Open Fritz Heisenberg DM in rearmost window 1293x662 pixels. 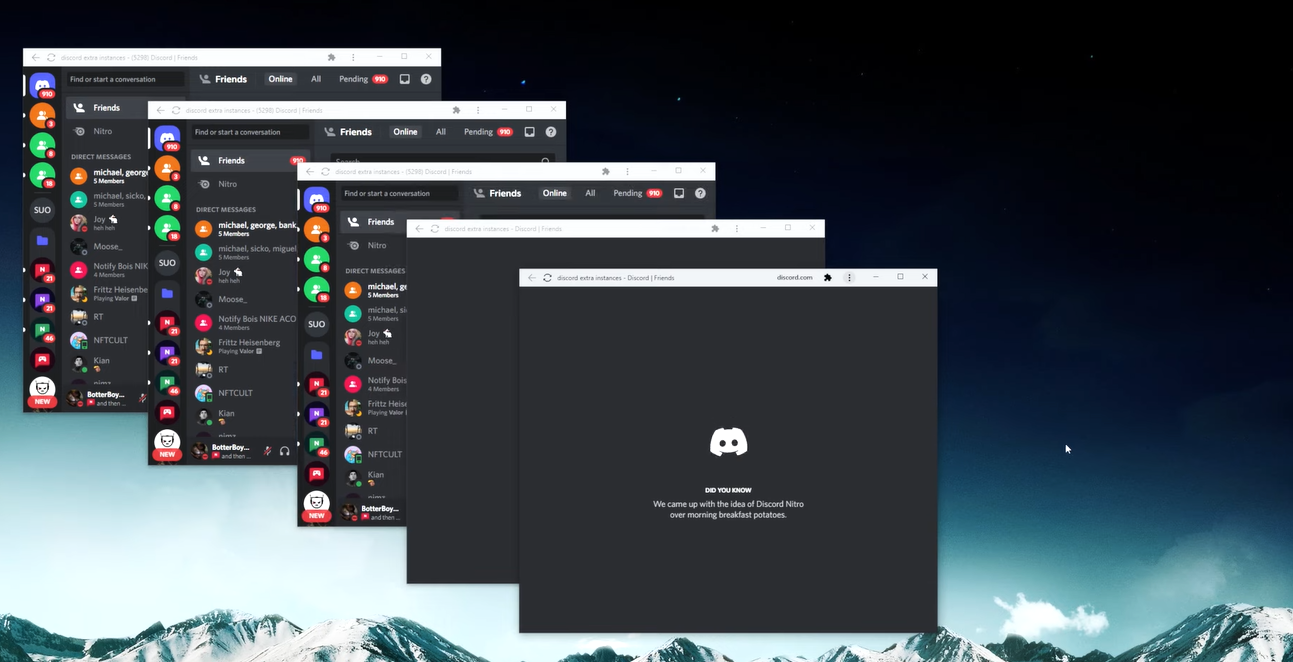pyautogui.click(x=107, y=293)
